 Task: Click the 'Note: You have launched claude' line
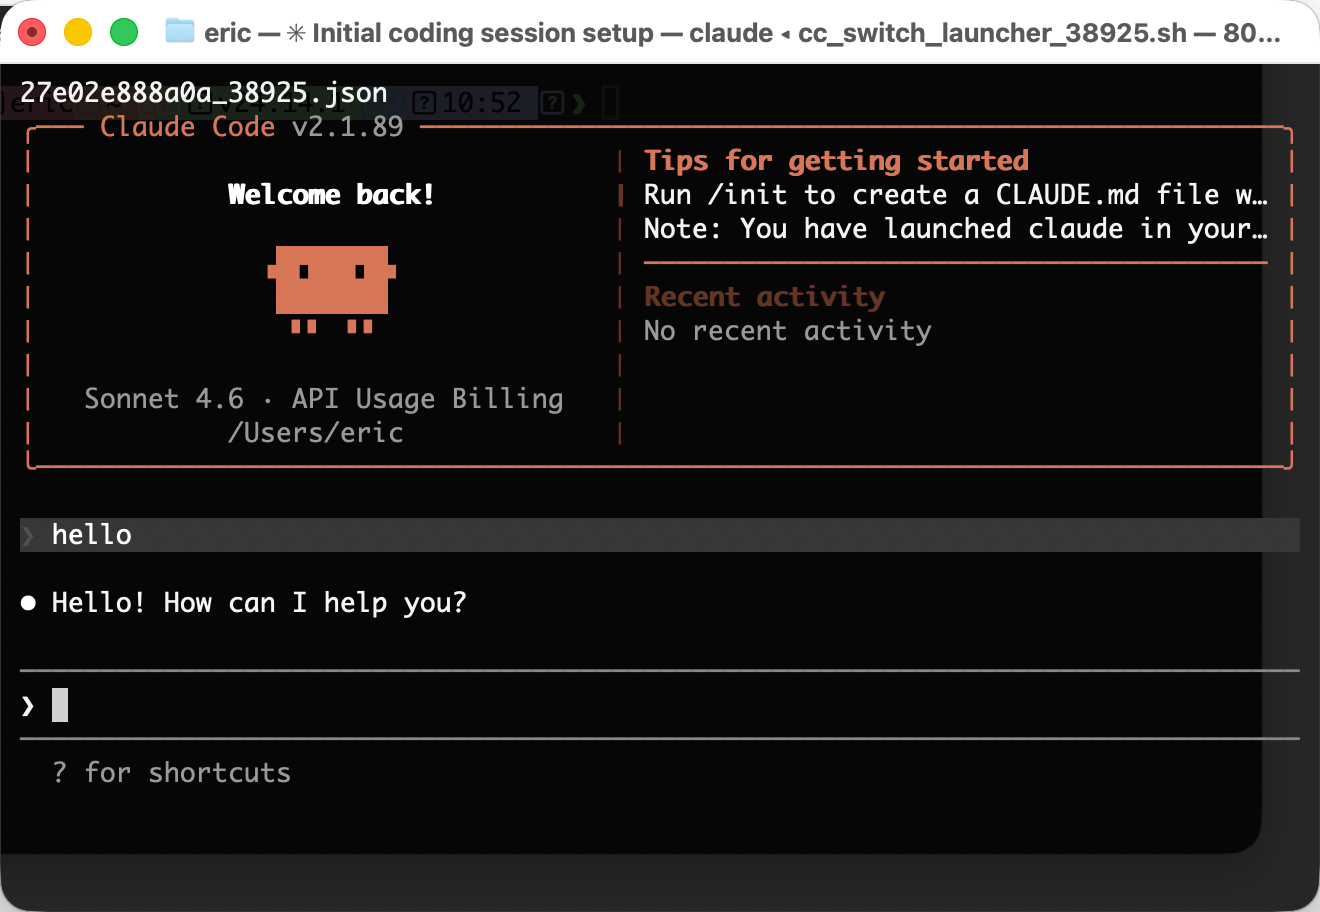[956, 229]
